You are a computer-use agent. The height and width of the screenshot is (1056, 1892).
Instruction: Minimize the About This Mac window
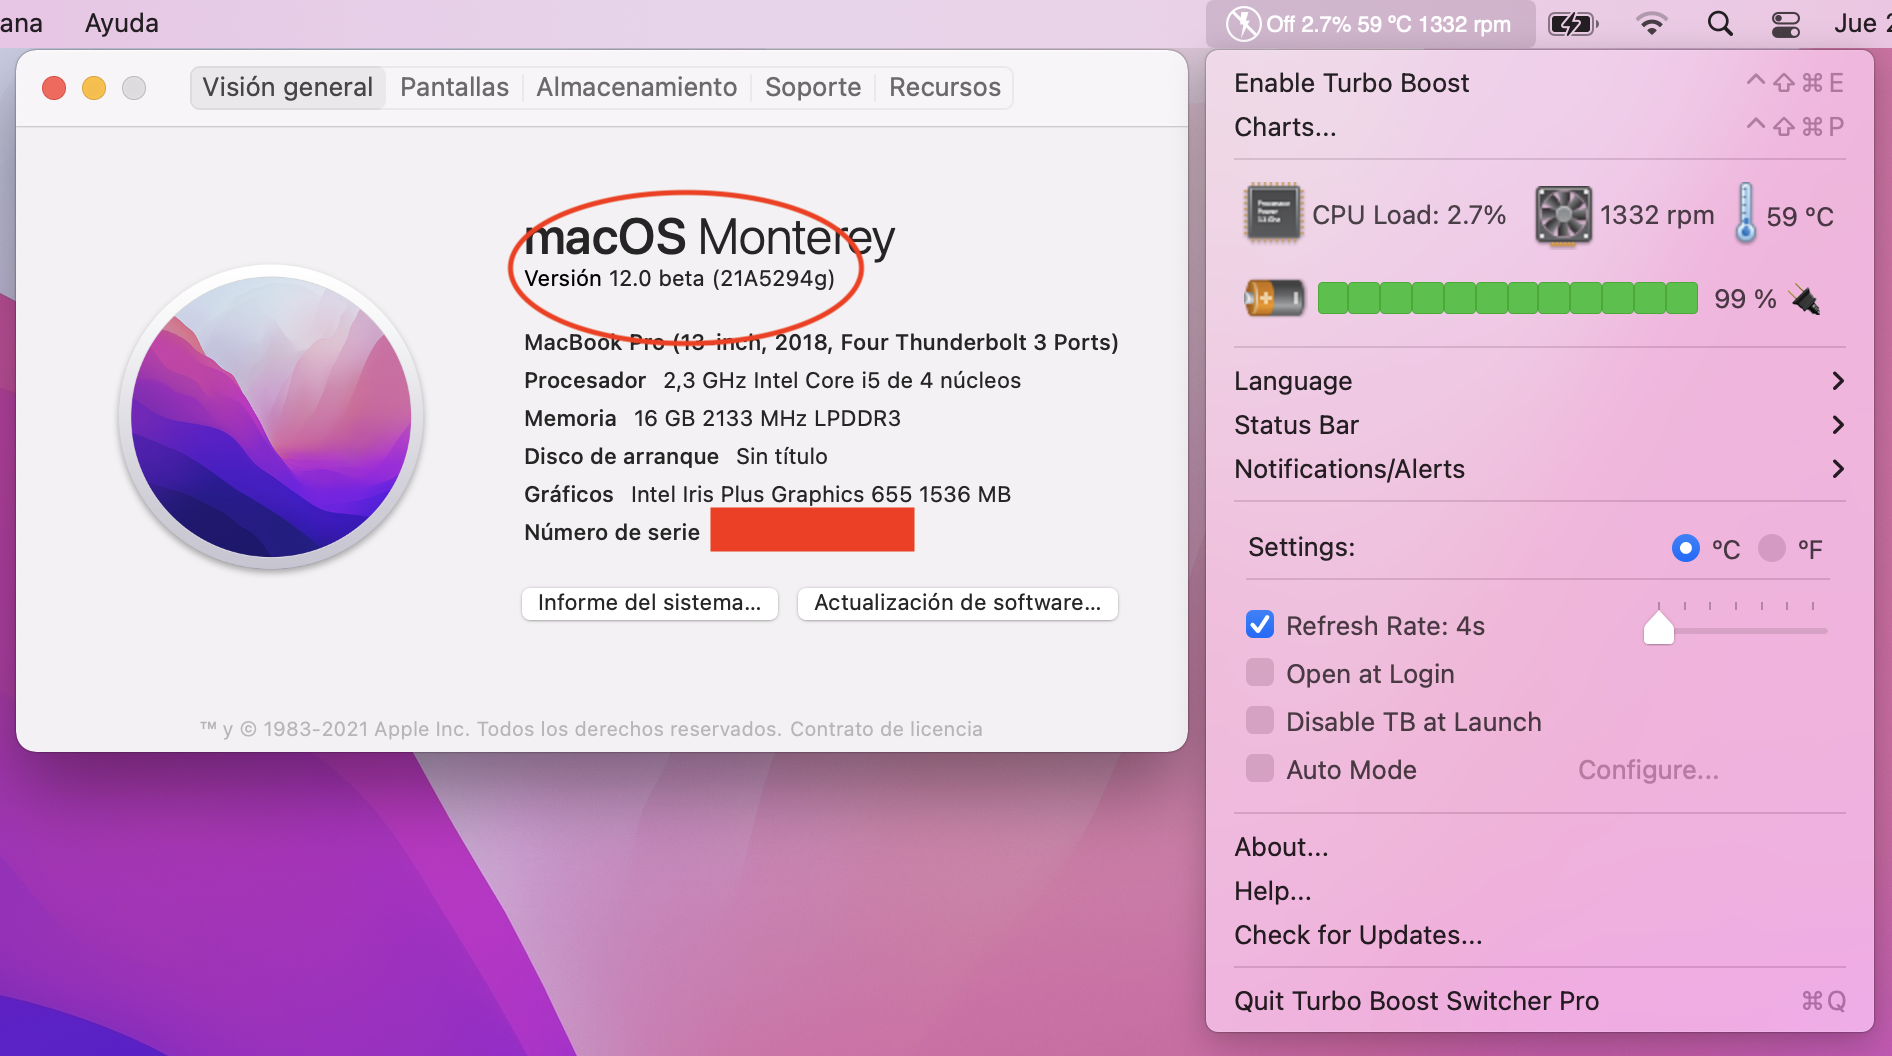click(94, 88)
